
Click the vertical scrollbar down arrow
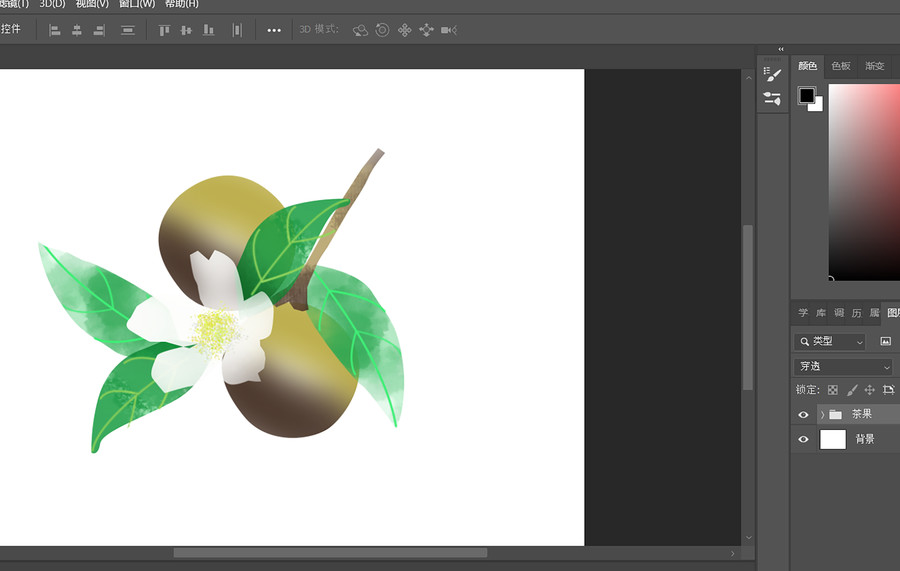pos(748,538)
